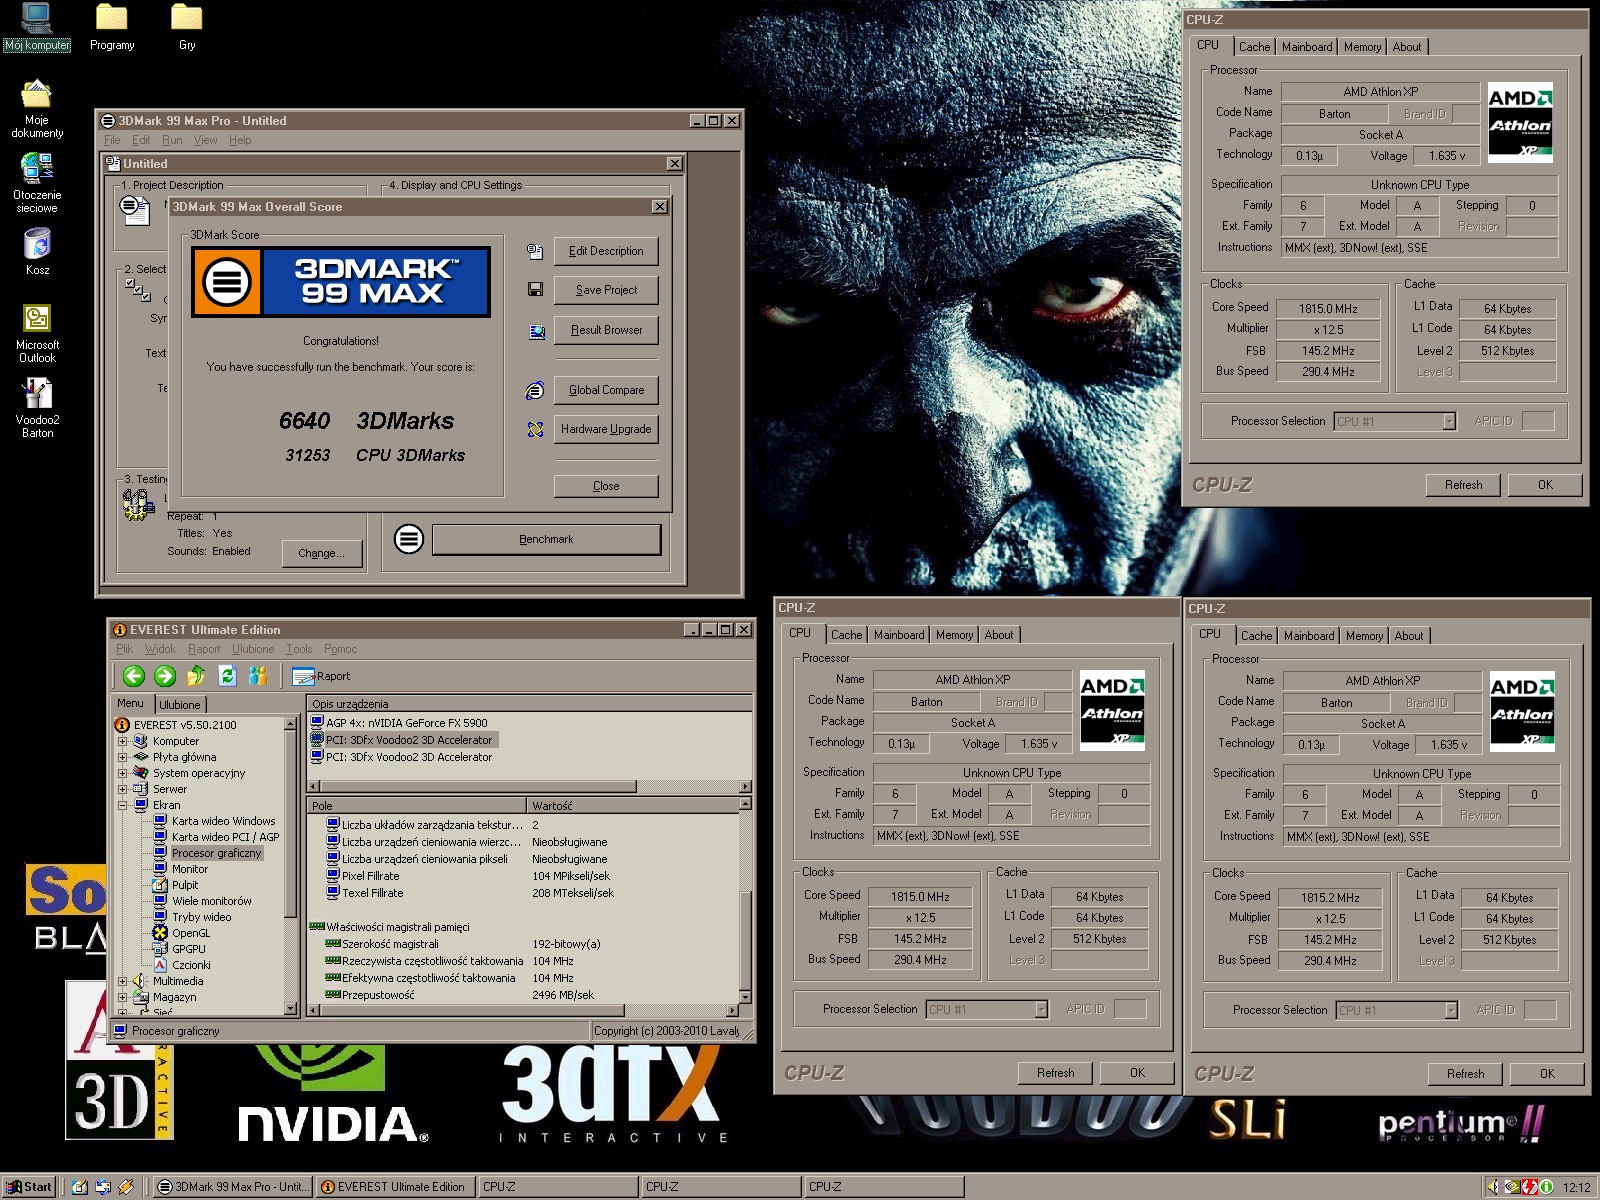Open the Start menu button
Screen dimensions: 1600x1200
click(x=28, y=1187)
